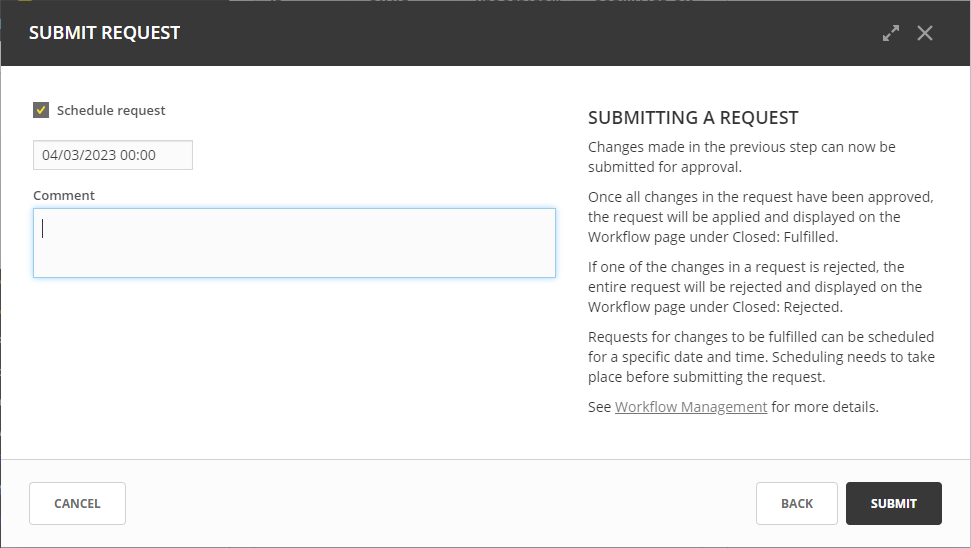The height and width of the screenshot is (548, 971).
Task: Click the Submitting a Request heading
Action: (x=693, y=118)
